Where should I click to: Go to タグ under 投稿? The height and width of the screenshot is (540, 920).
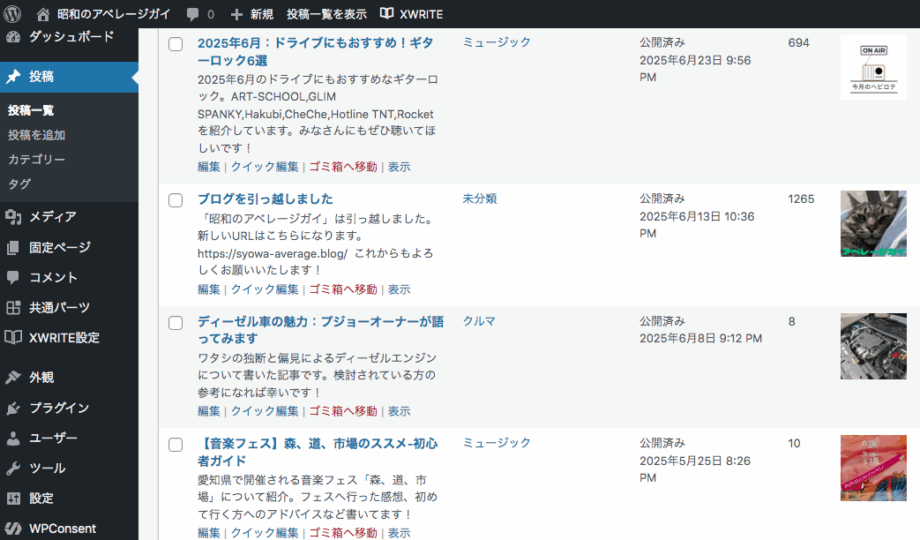coord(19,184)
